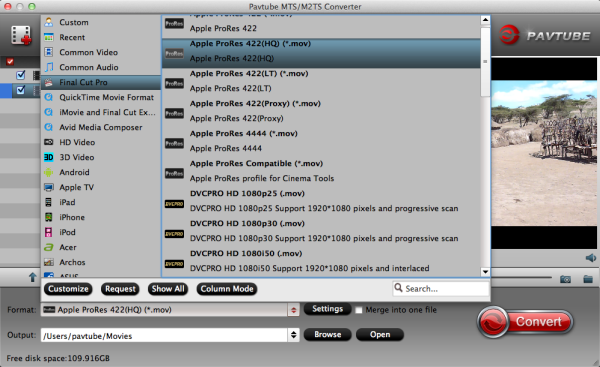This screenshot has width=600, height=367.
Task: Open the Apple TV category
Action: point(101,187)
